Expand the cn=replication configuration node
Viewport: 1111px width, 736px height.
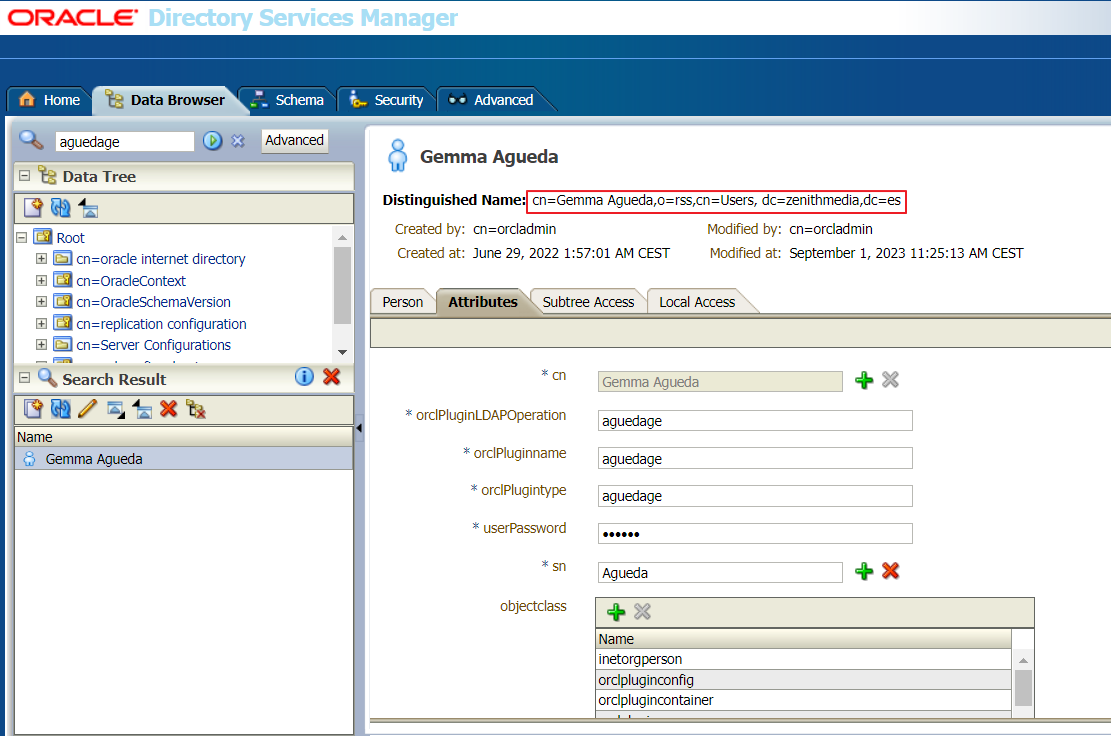41,324
